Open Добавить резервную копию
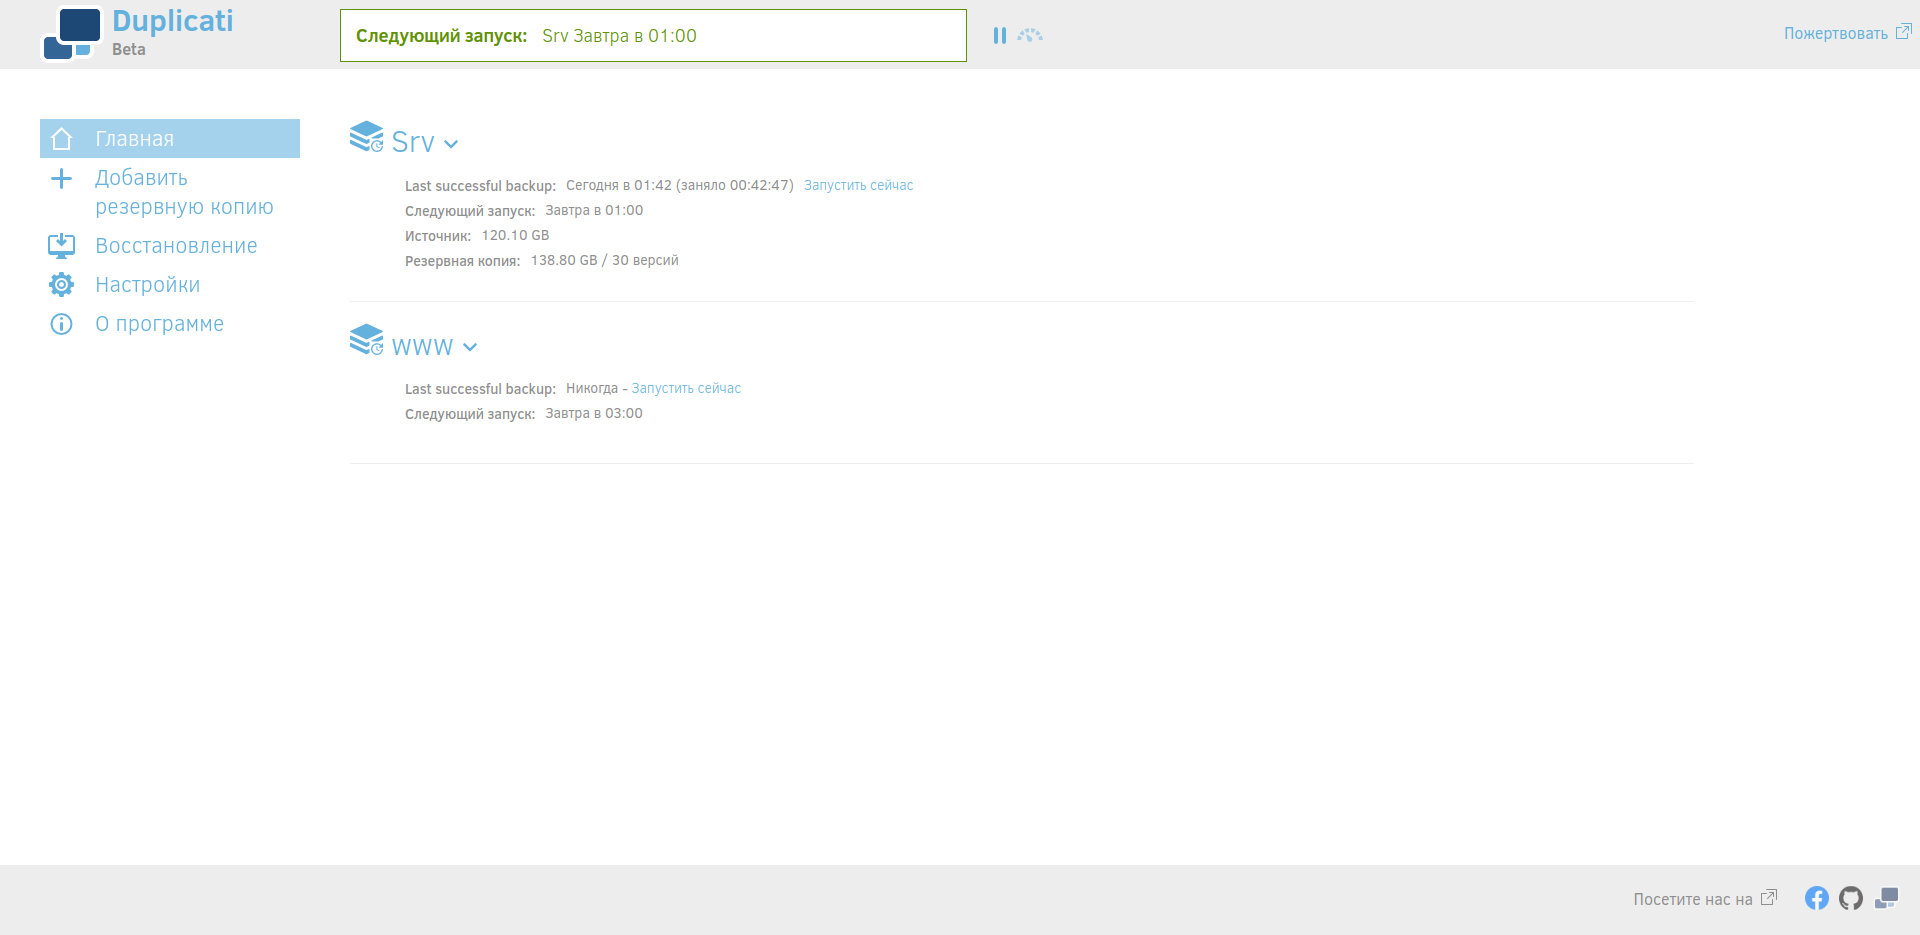This screenshot has width=1920, height=935. click(x=184, y=192)
